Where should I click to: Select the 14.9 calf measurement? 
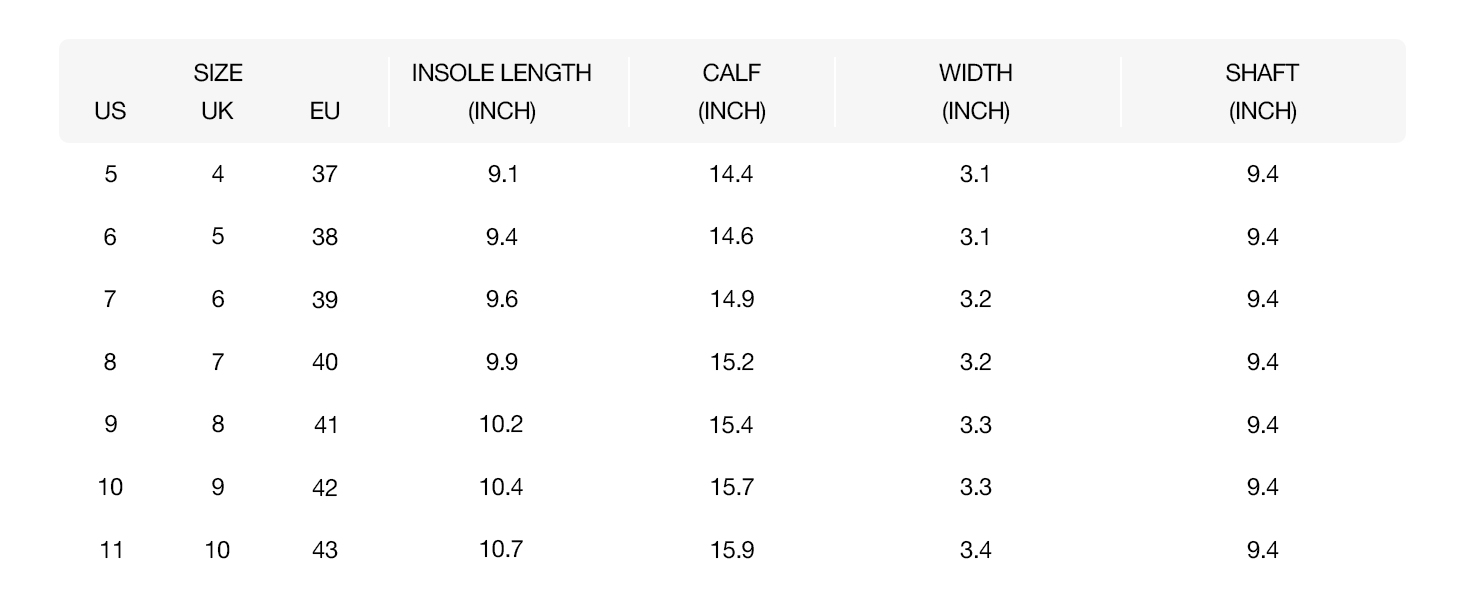pos(731,299)
